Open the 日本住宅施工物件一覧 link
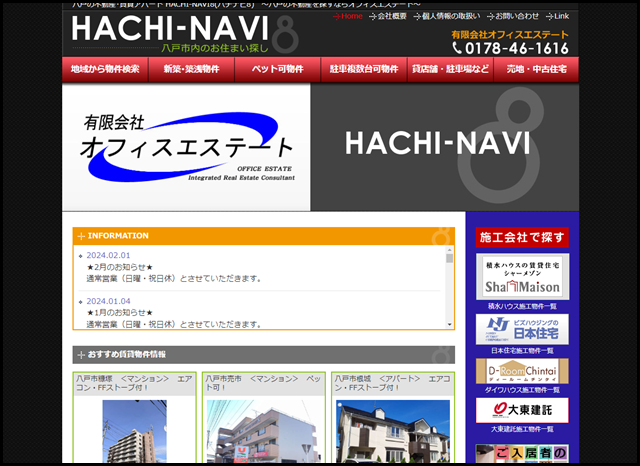 click(x=522, y=351)
